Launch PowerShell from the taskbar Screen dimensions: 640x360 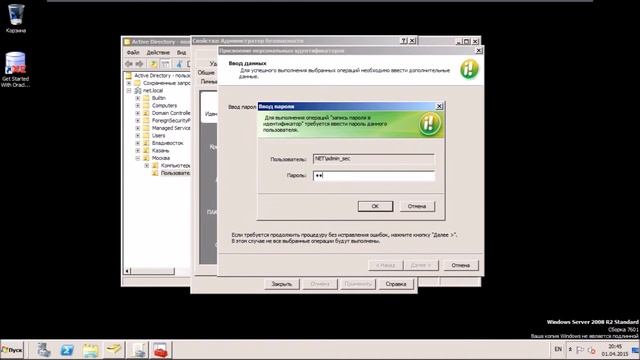pyautogui.click(x=67, y=350)
